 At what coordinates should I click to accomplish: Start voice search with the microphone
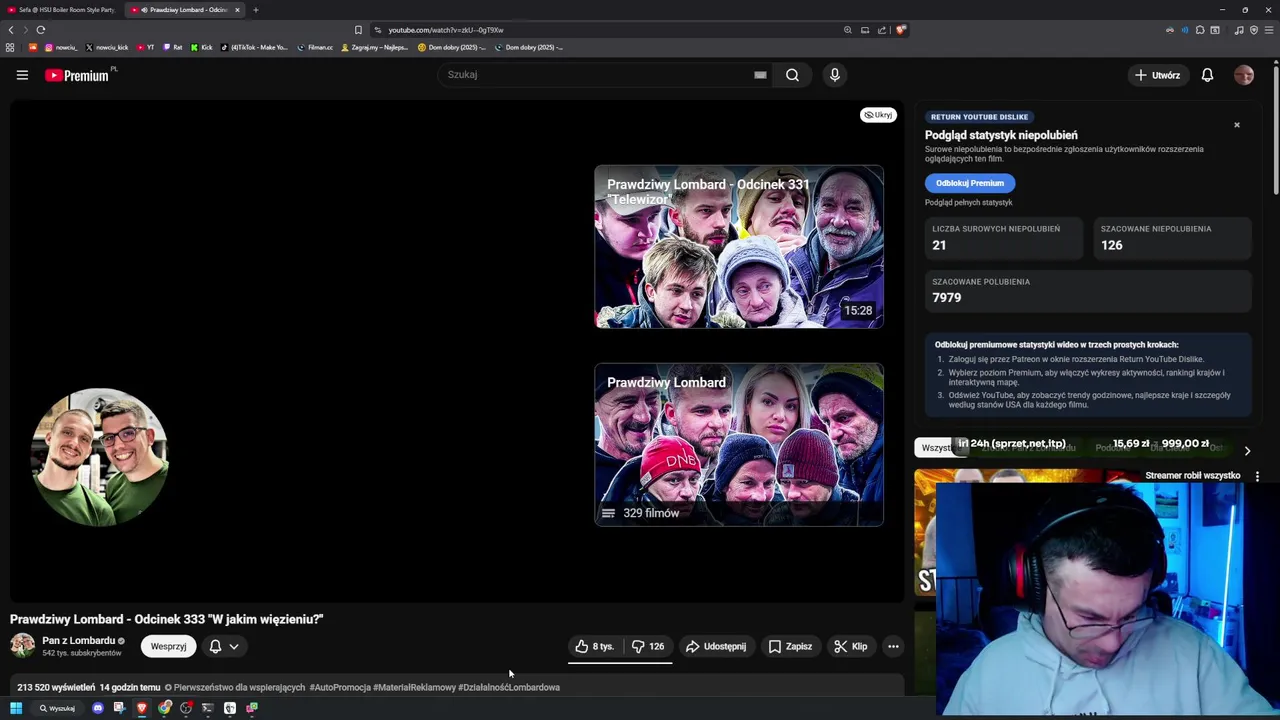click(x=835, y=75)
